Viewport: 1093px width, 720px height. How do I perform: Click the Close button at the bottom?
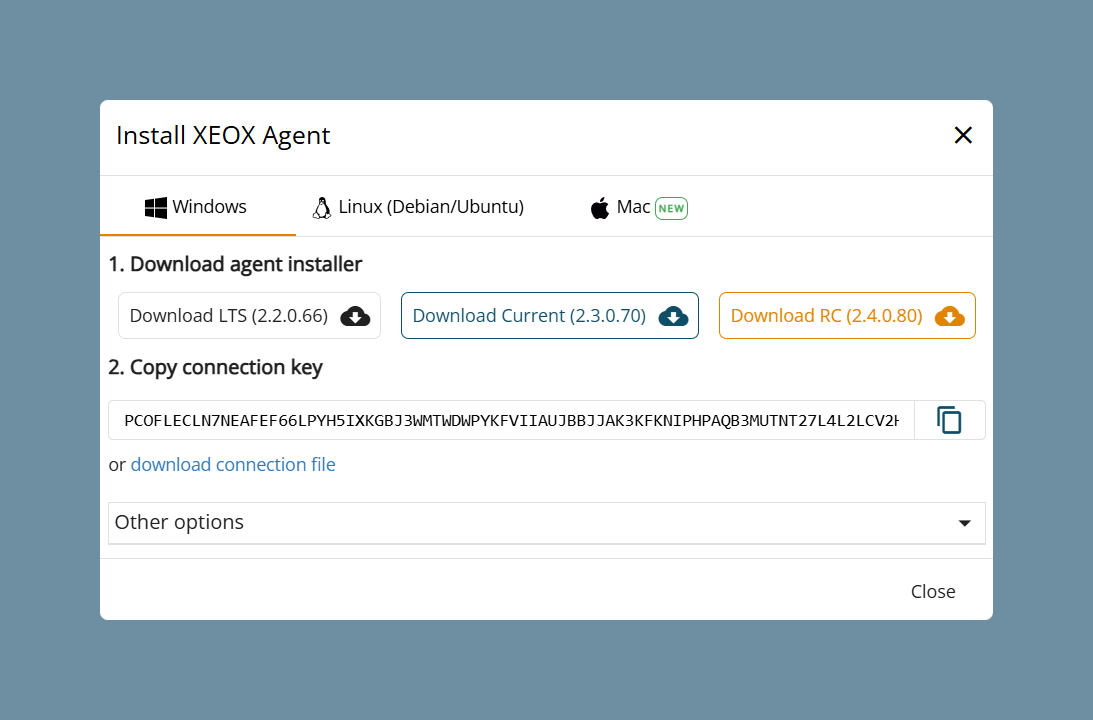pyautogui.click(x=933, y=591)
